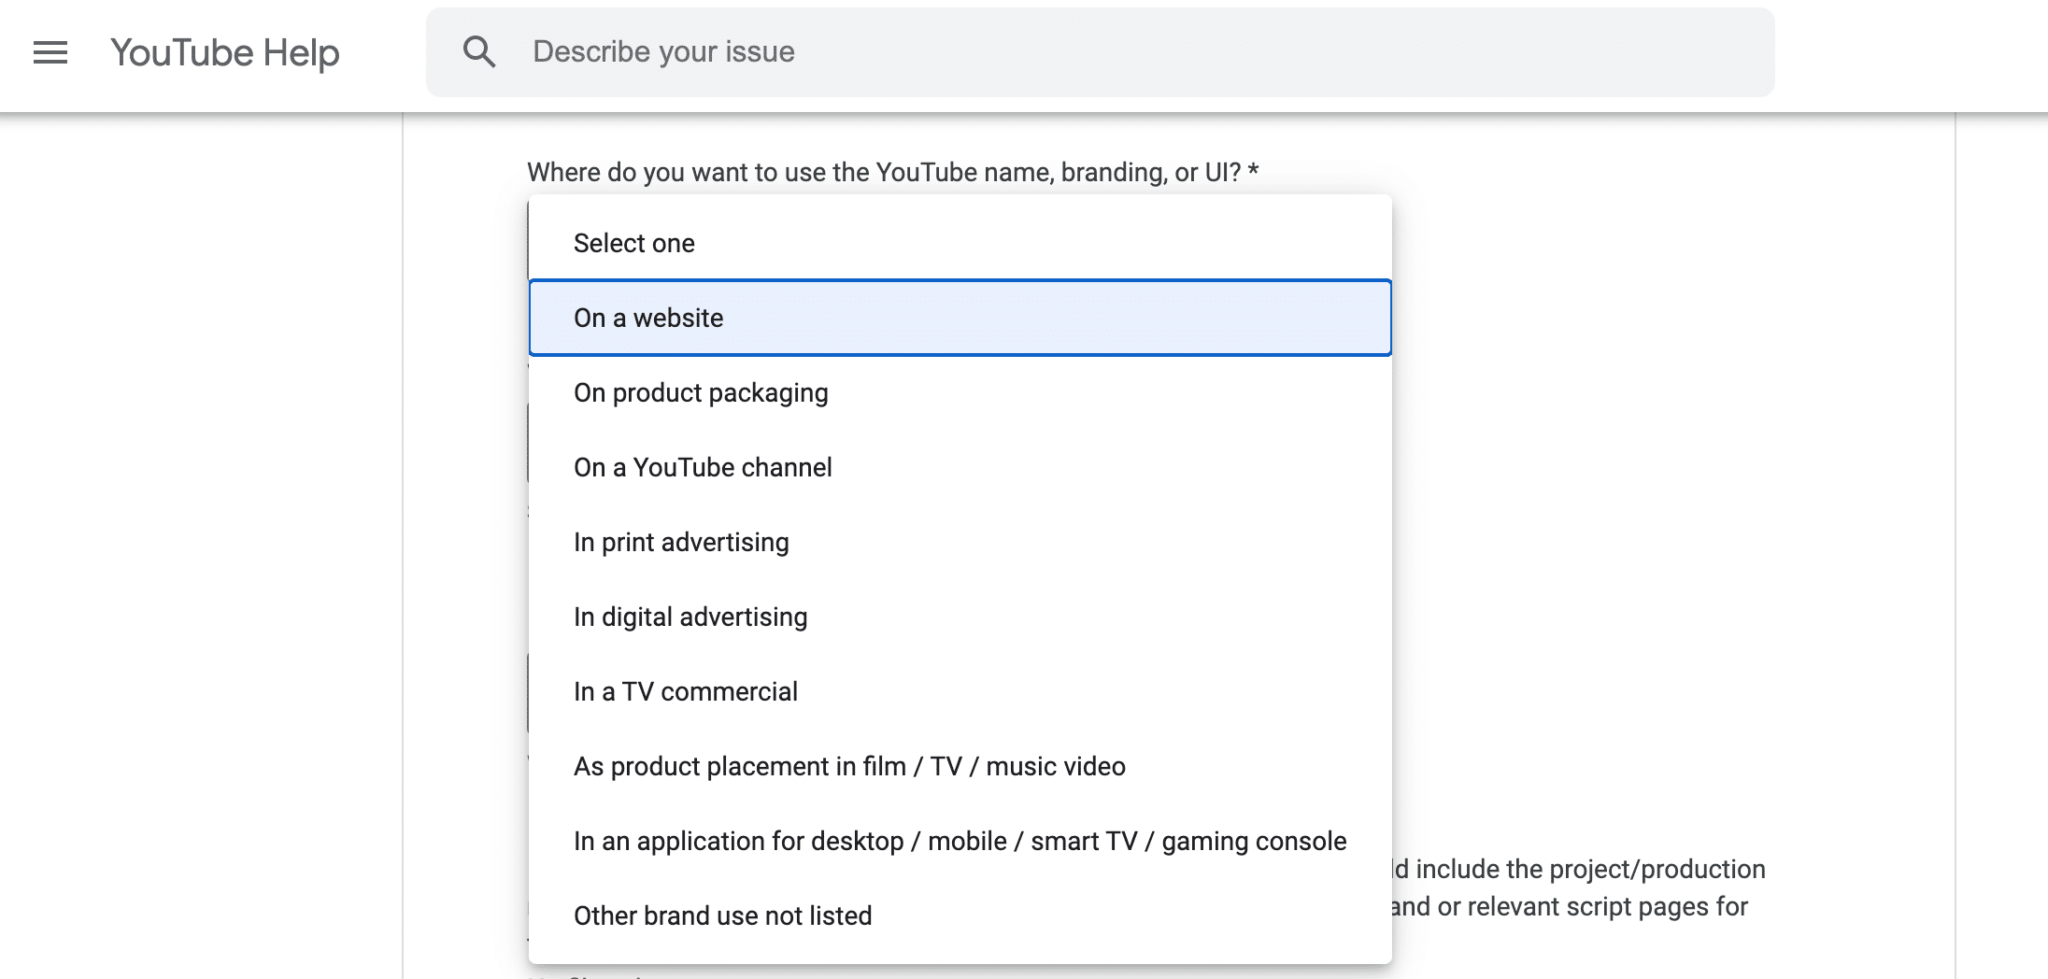Click 'relevant script pages' help text
Image resolution: width=2048 pixels, height=979 pixels.
pyautogui.click(x=1570, y=907)
